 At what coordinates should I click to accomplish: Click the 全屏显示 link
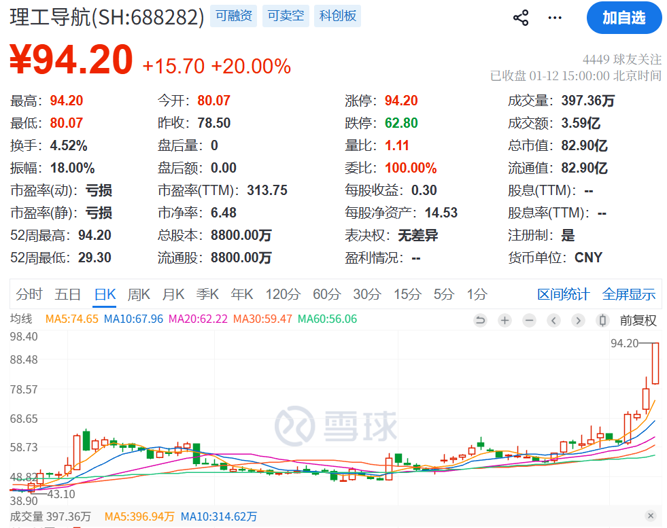pos(628,294)
